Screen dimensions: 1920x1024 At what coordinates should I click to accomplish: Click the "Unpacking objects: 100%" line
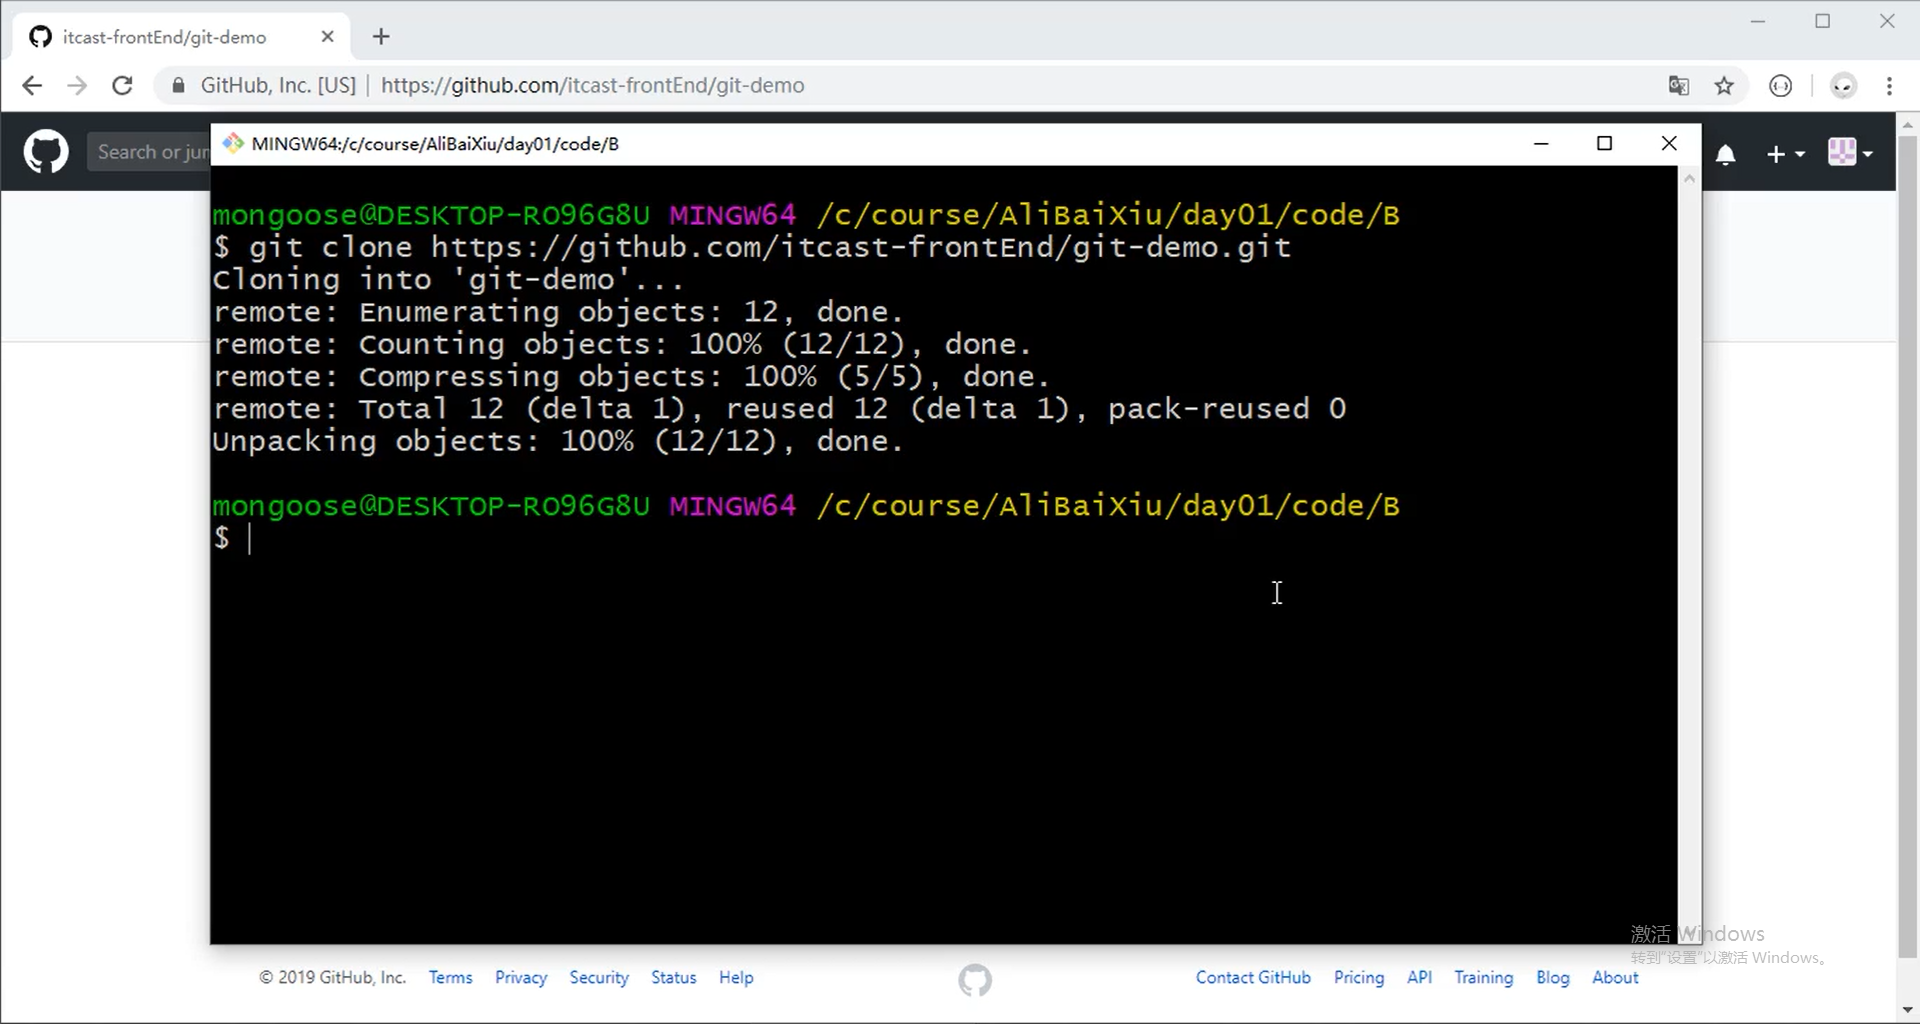(x=558, y=441)
